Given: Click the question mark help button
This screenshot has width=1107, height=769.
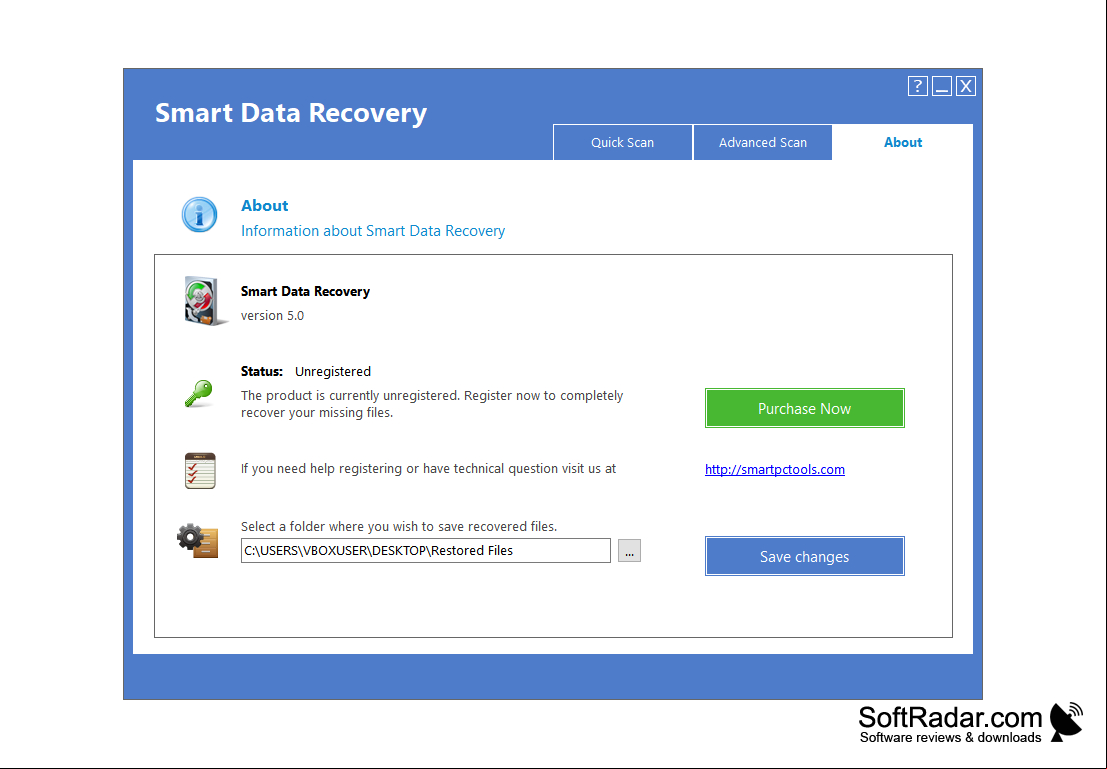Looking at the screenshot, I should pos(917,86).
